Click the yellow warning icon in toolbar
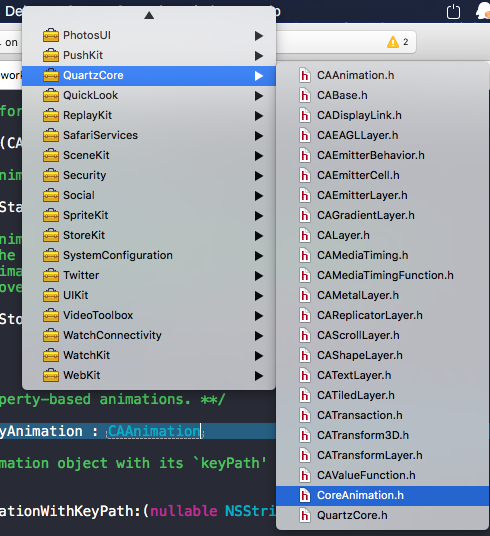 393,42
